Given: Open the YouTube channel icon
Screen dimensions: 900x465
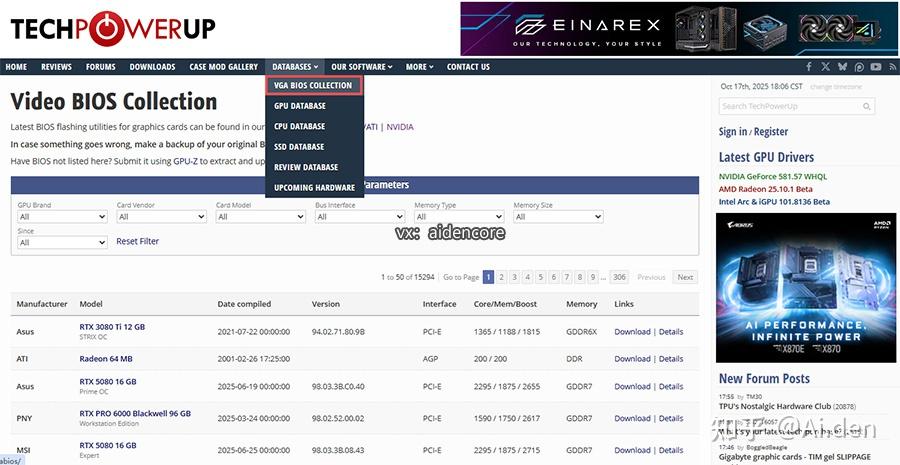Looking at the screenshot, I should pyautogui.click(x=875, y=67).
